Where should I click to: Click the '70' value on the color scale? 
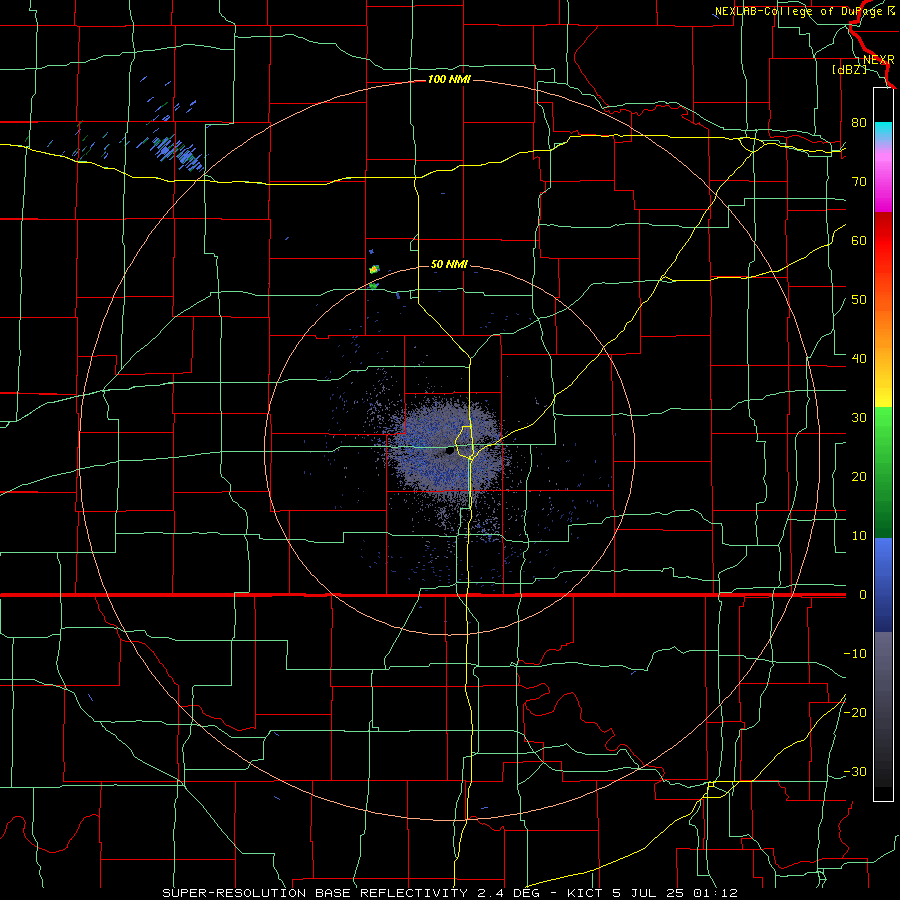click(859, 181)
